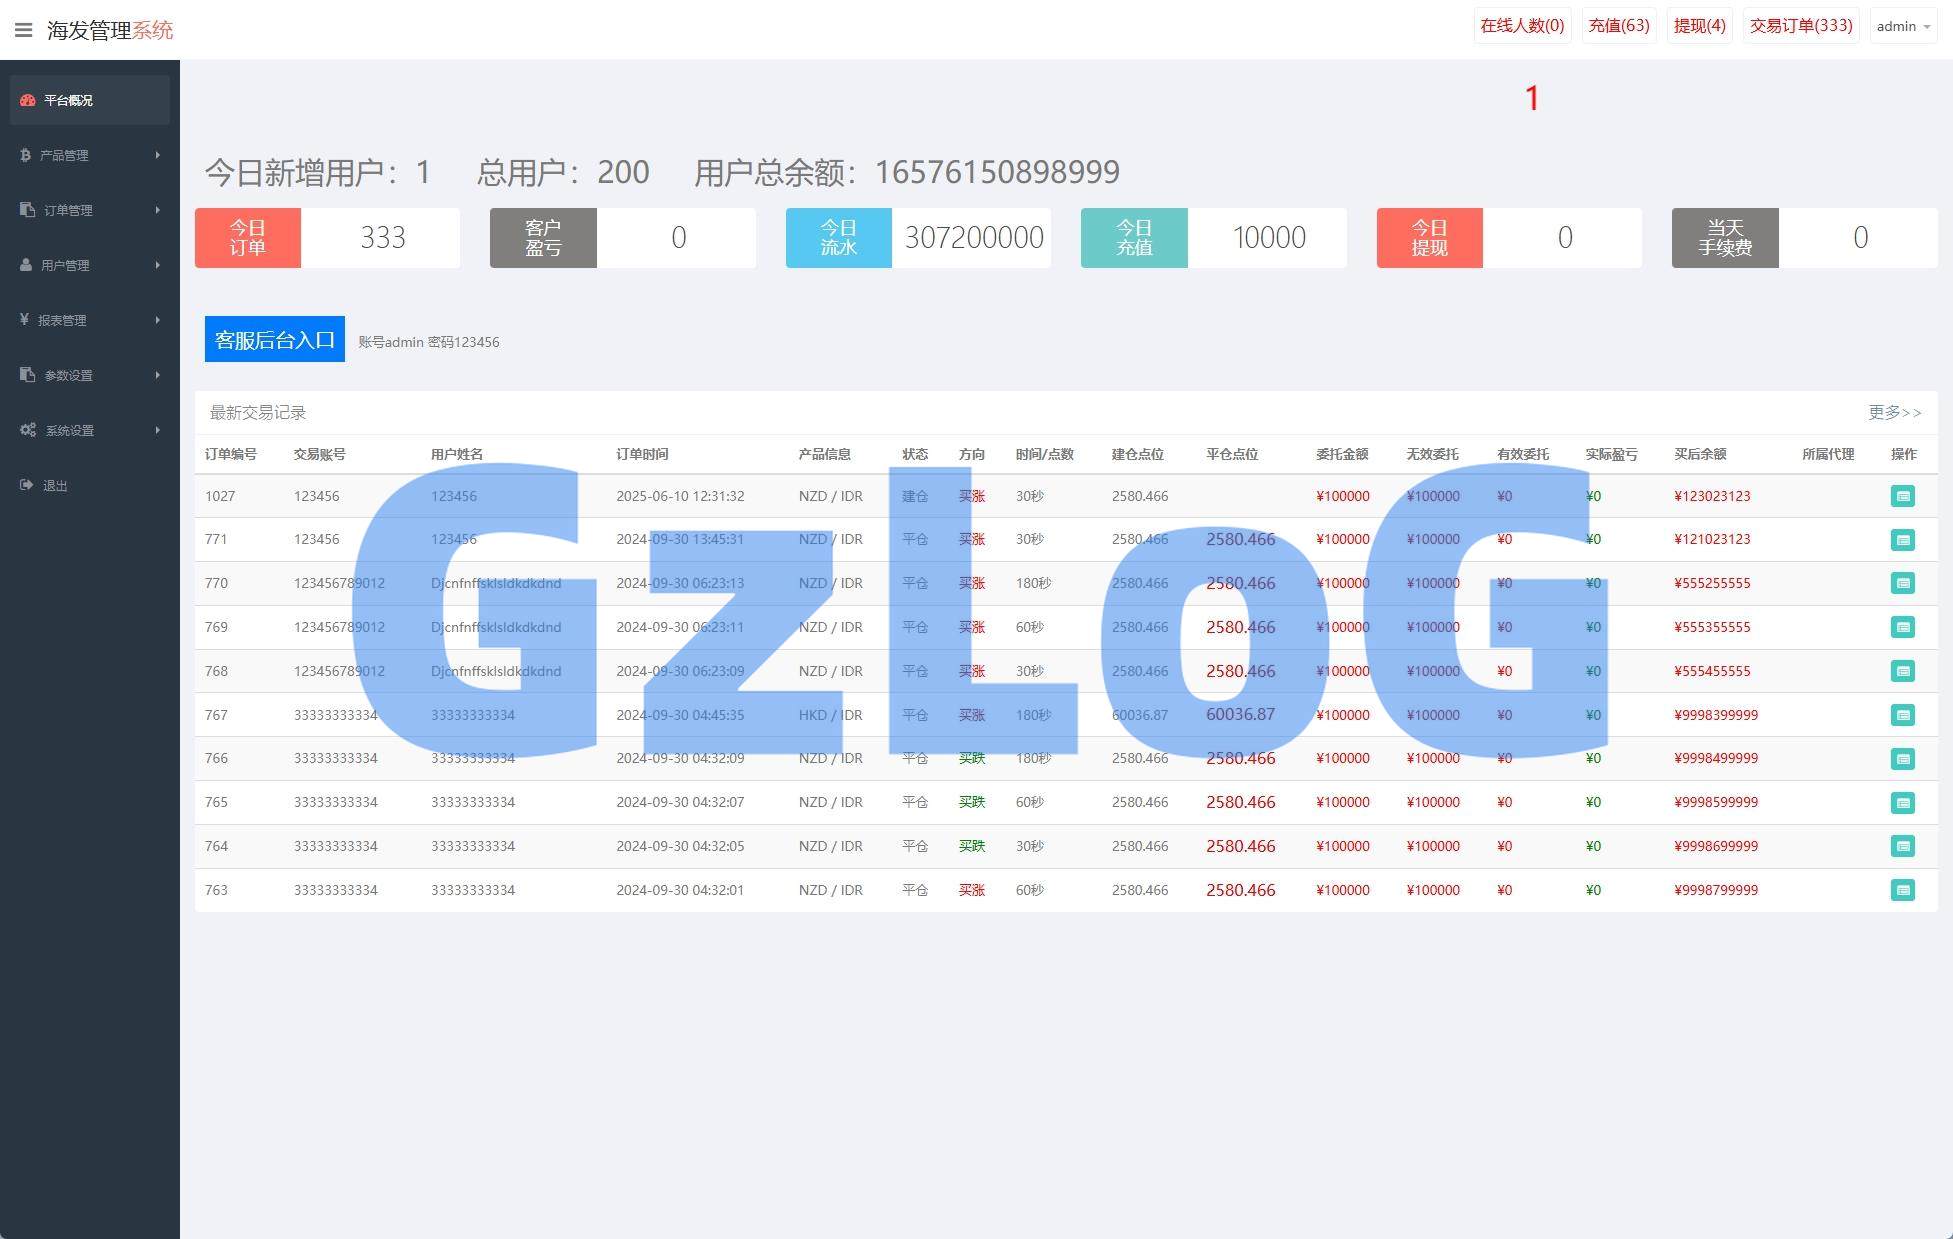This screenshot has height=1239, width=1953.
Task: Open 客服后台入口 blue button
Action: coord(275,339)
